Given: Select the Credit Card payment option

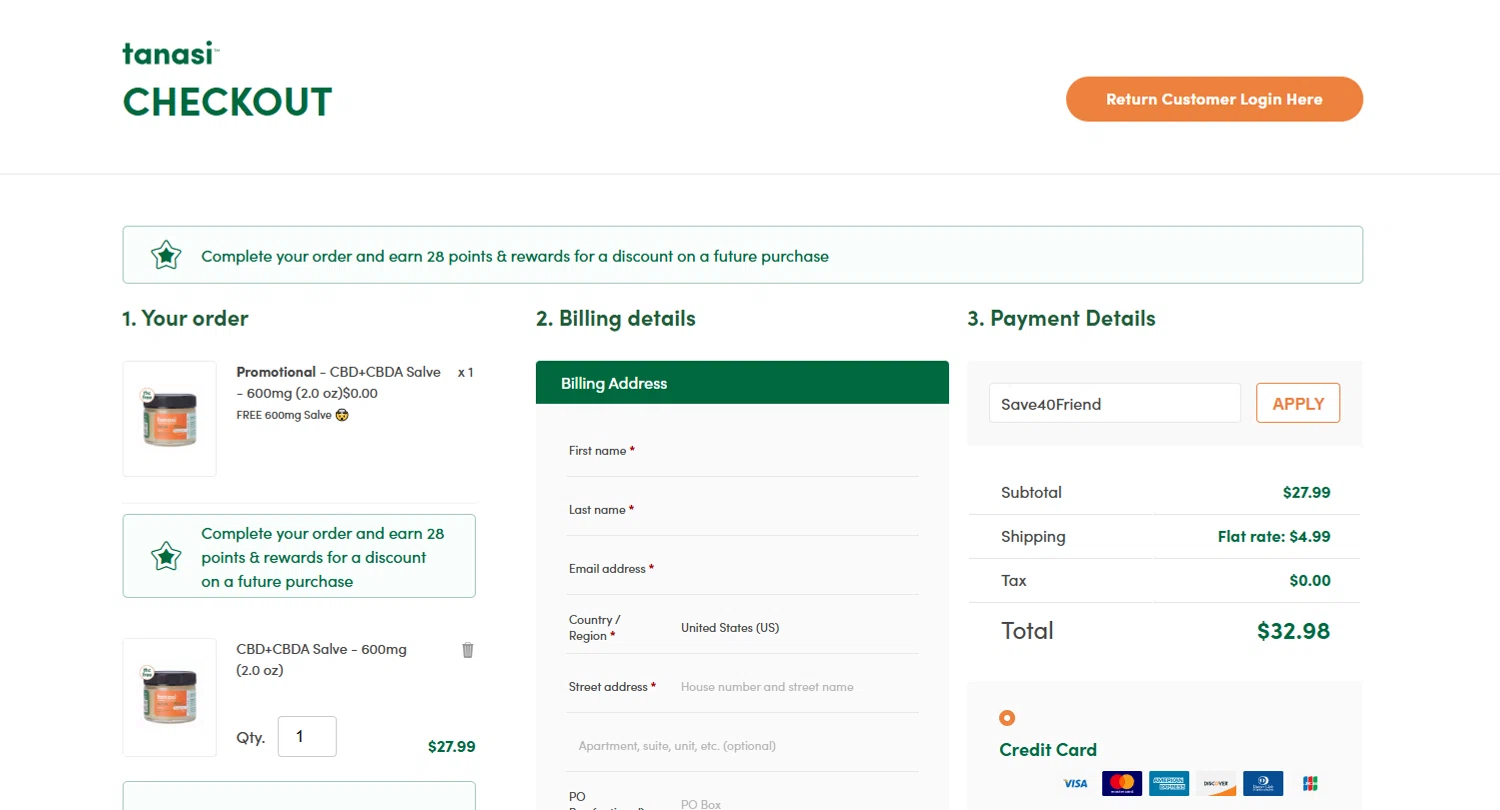Looking at the screenshot, I should point(1007,717).
